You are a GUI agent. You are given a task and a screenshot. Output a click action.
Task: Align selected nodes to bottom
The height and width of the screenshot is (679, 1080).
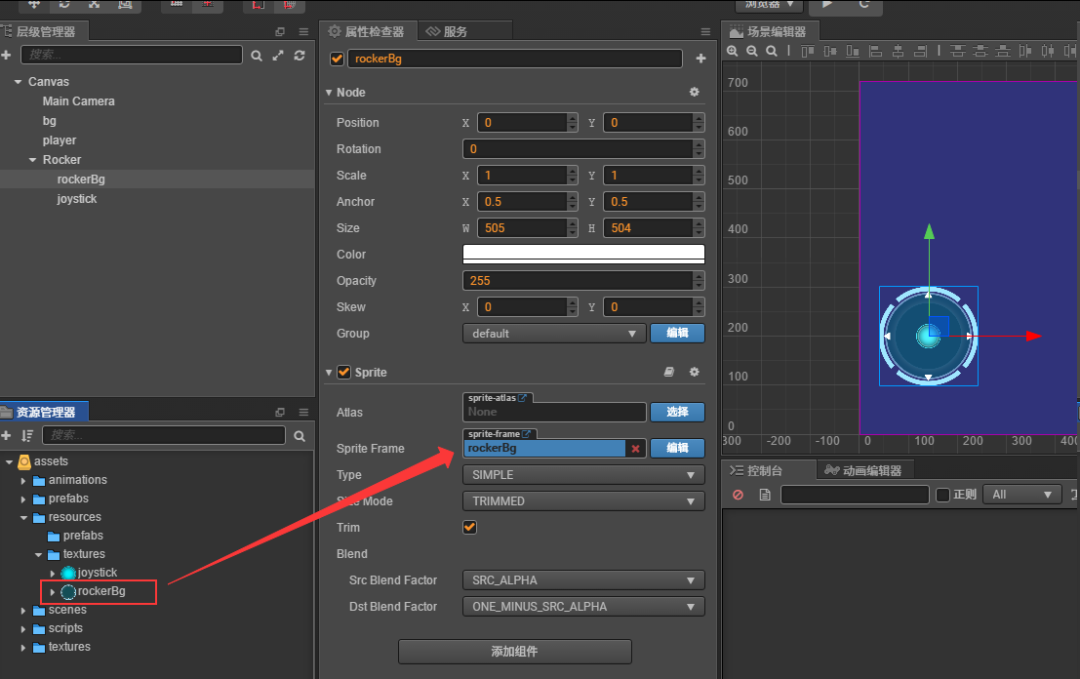853,51
